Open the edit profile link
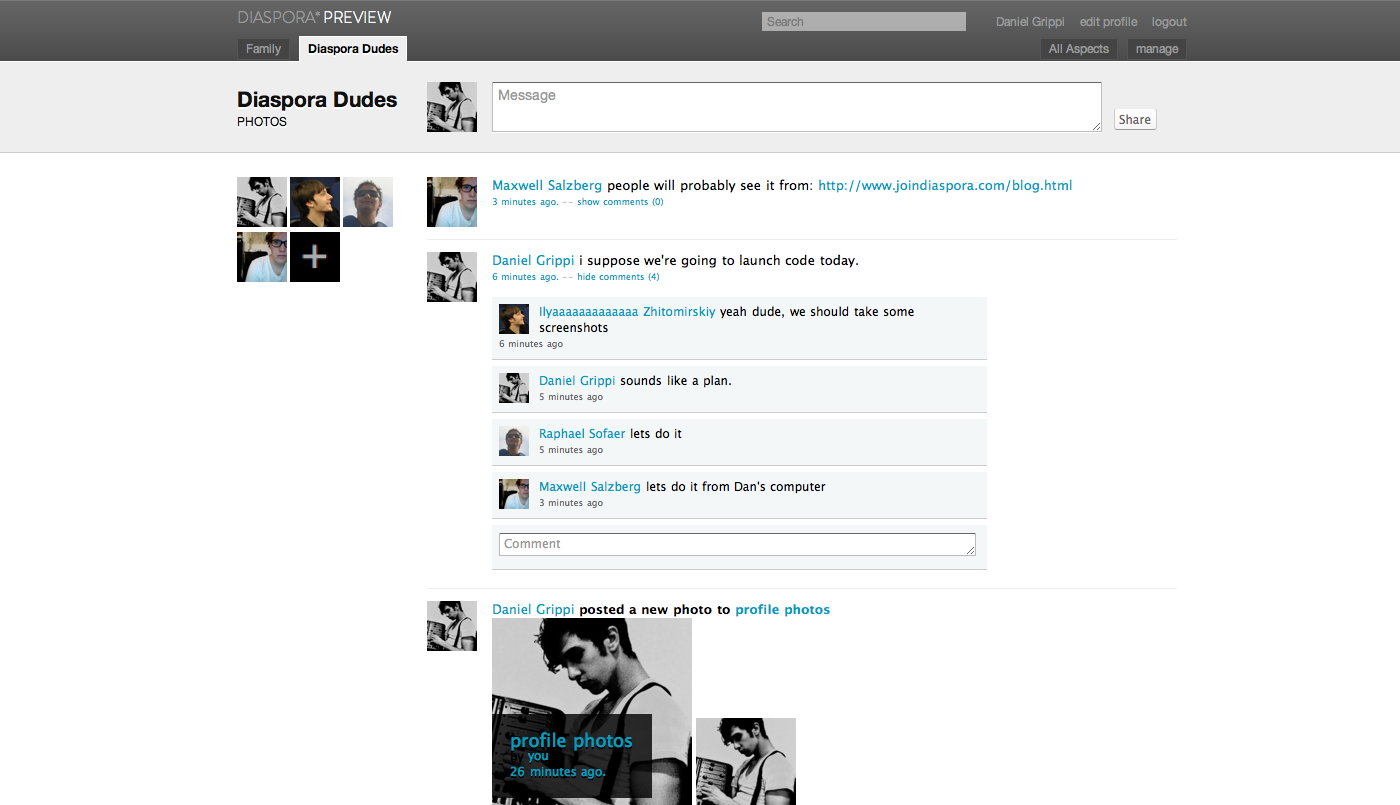Screen dimensions: 1400x805 tap(1108, 22)
